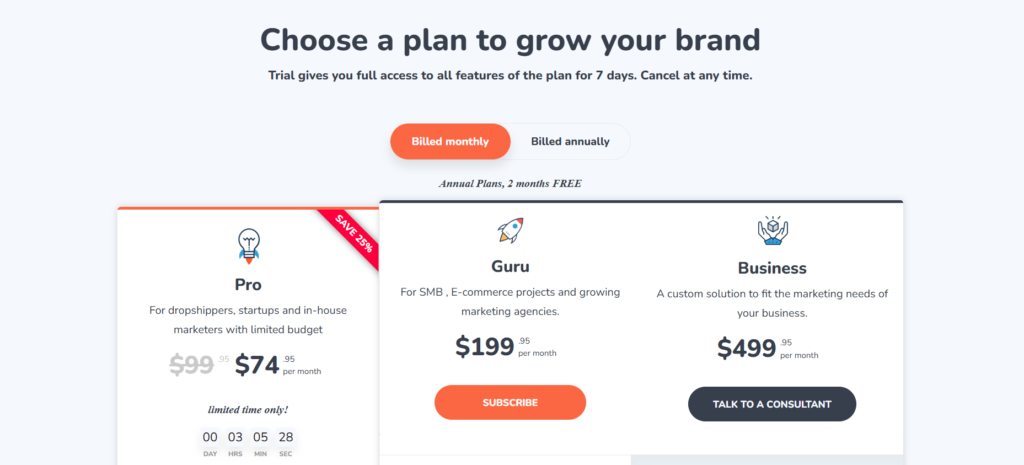Click the SAVE 25% corner ribbon
1024x465 pixels.
point(353,235)
